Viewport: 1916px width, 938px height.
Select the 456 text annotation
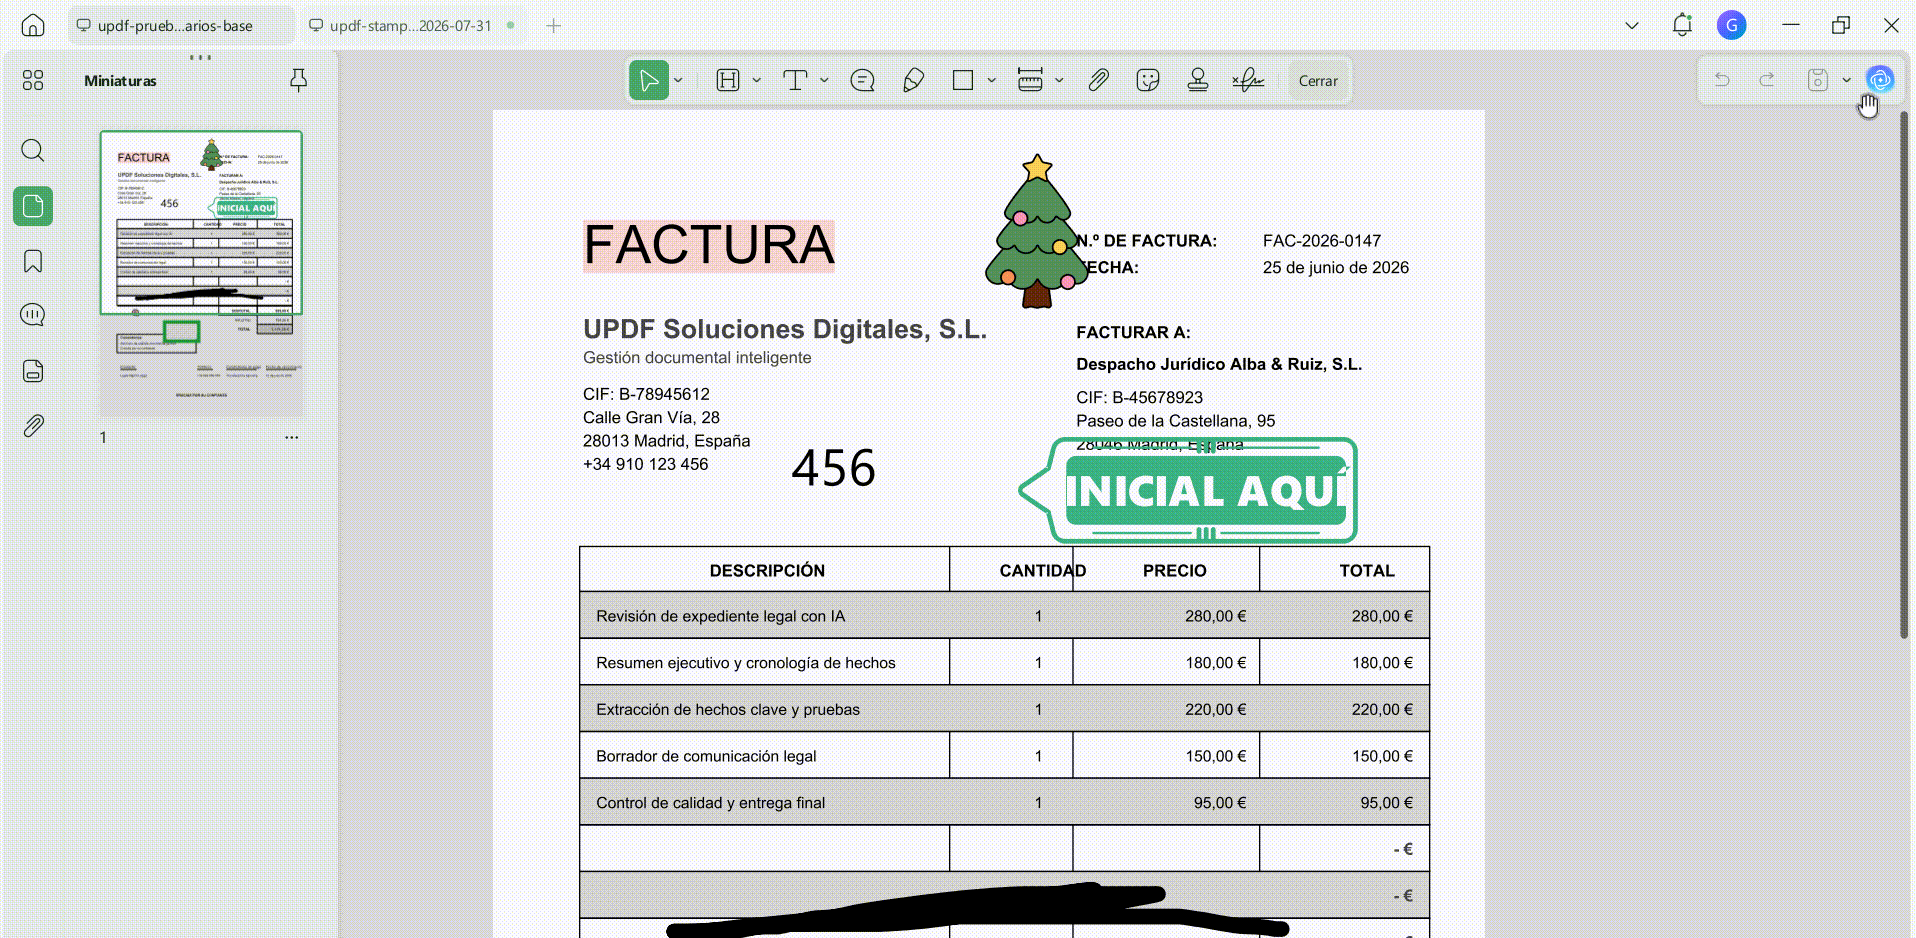(834, 468)
